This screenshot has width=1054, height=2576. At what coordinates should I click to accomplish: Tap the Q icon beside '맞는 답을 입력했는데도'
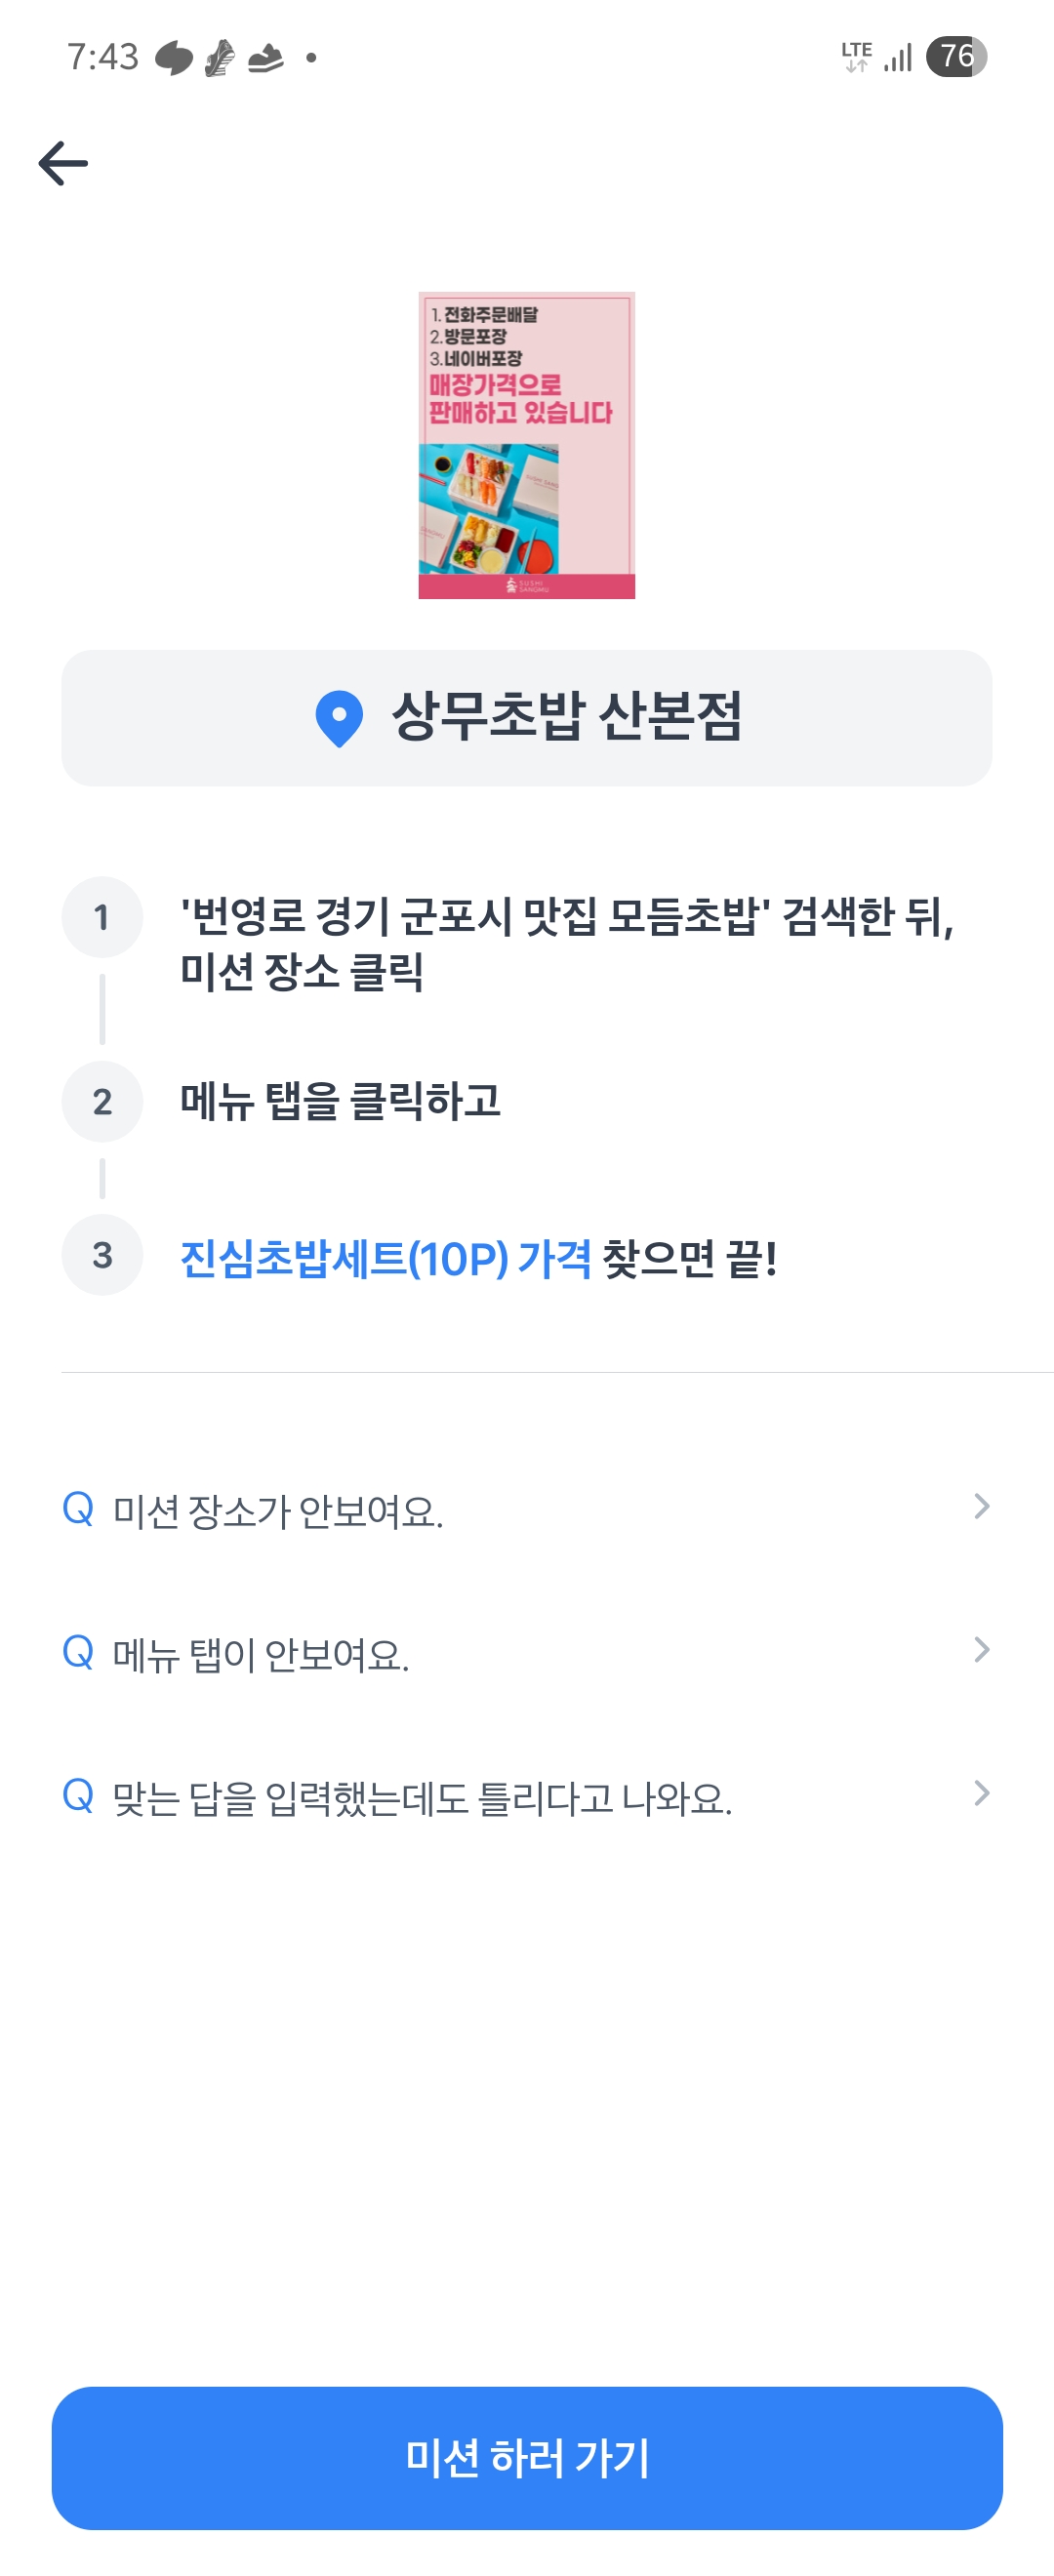(x=78, y=1796)
